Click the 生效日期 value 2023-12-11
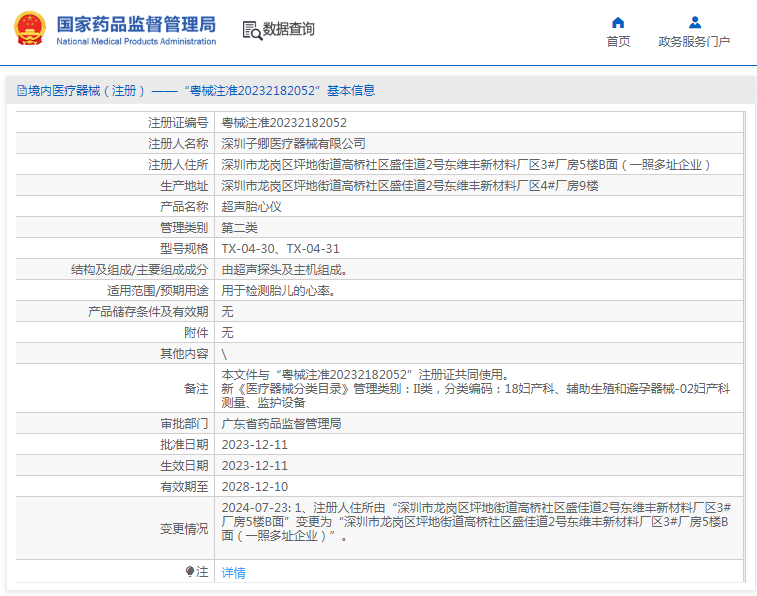 [x=254, y=466]
